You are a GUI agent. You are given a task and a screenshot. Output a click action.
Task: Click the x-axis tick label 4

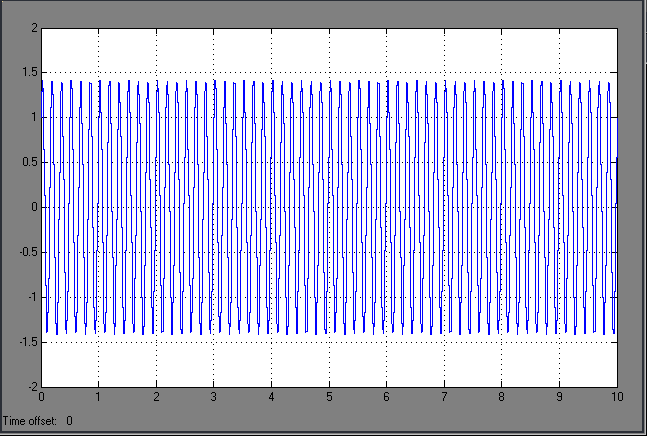coord(272,397)
